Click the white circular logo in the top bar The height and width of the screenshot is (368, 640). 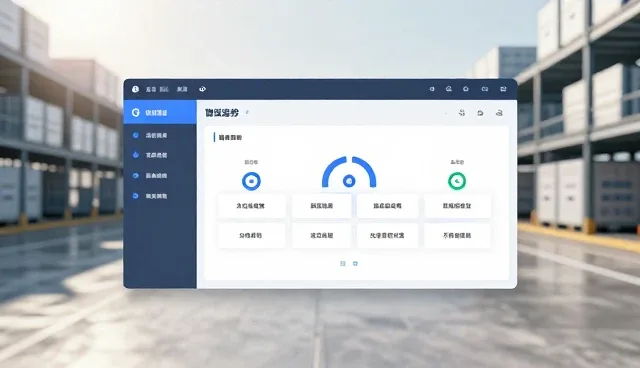tap(135, 89)
